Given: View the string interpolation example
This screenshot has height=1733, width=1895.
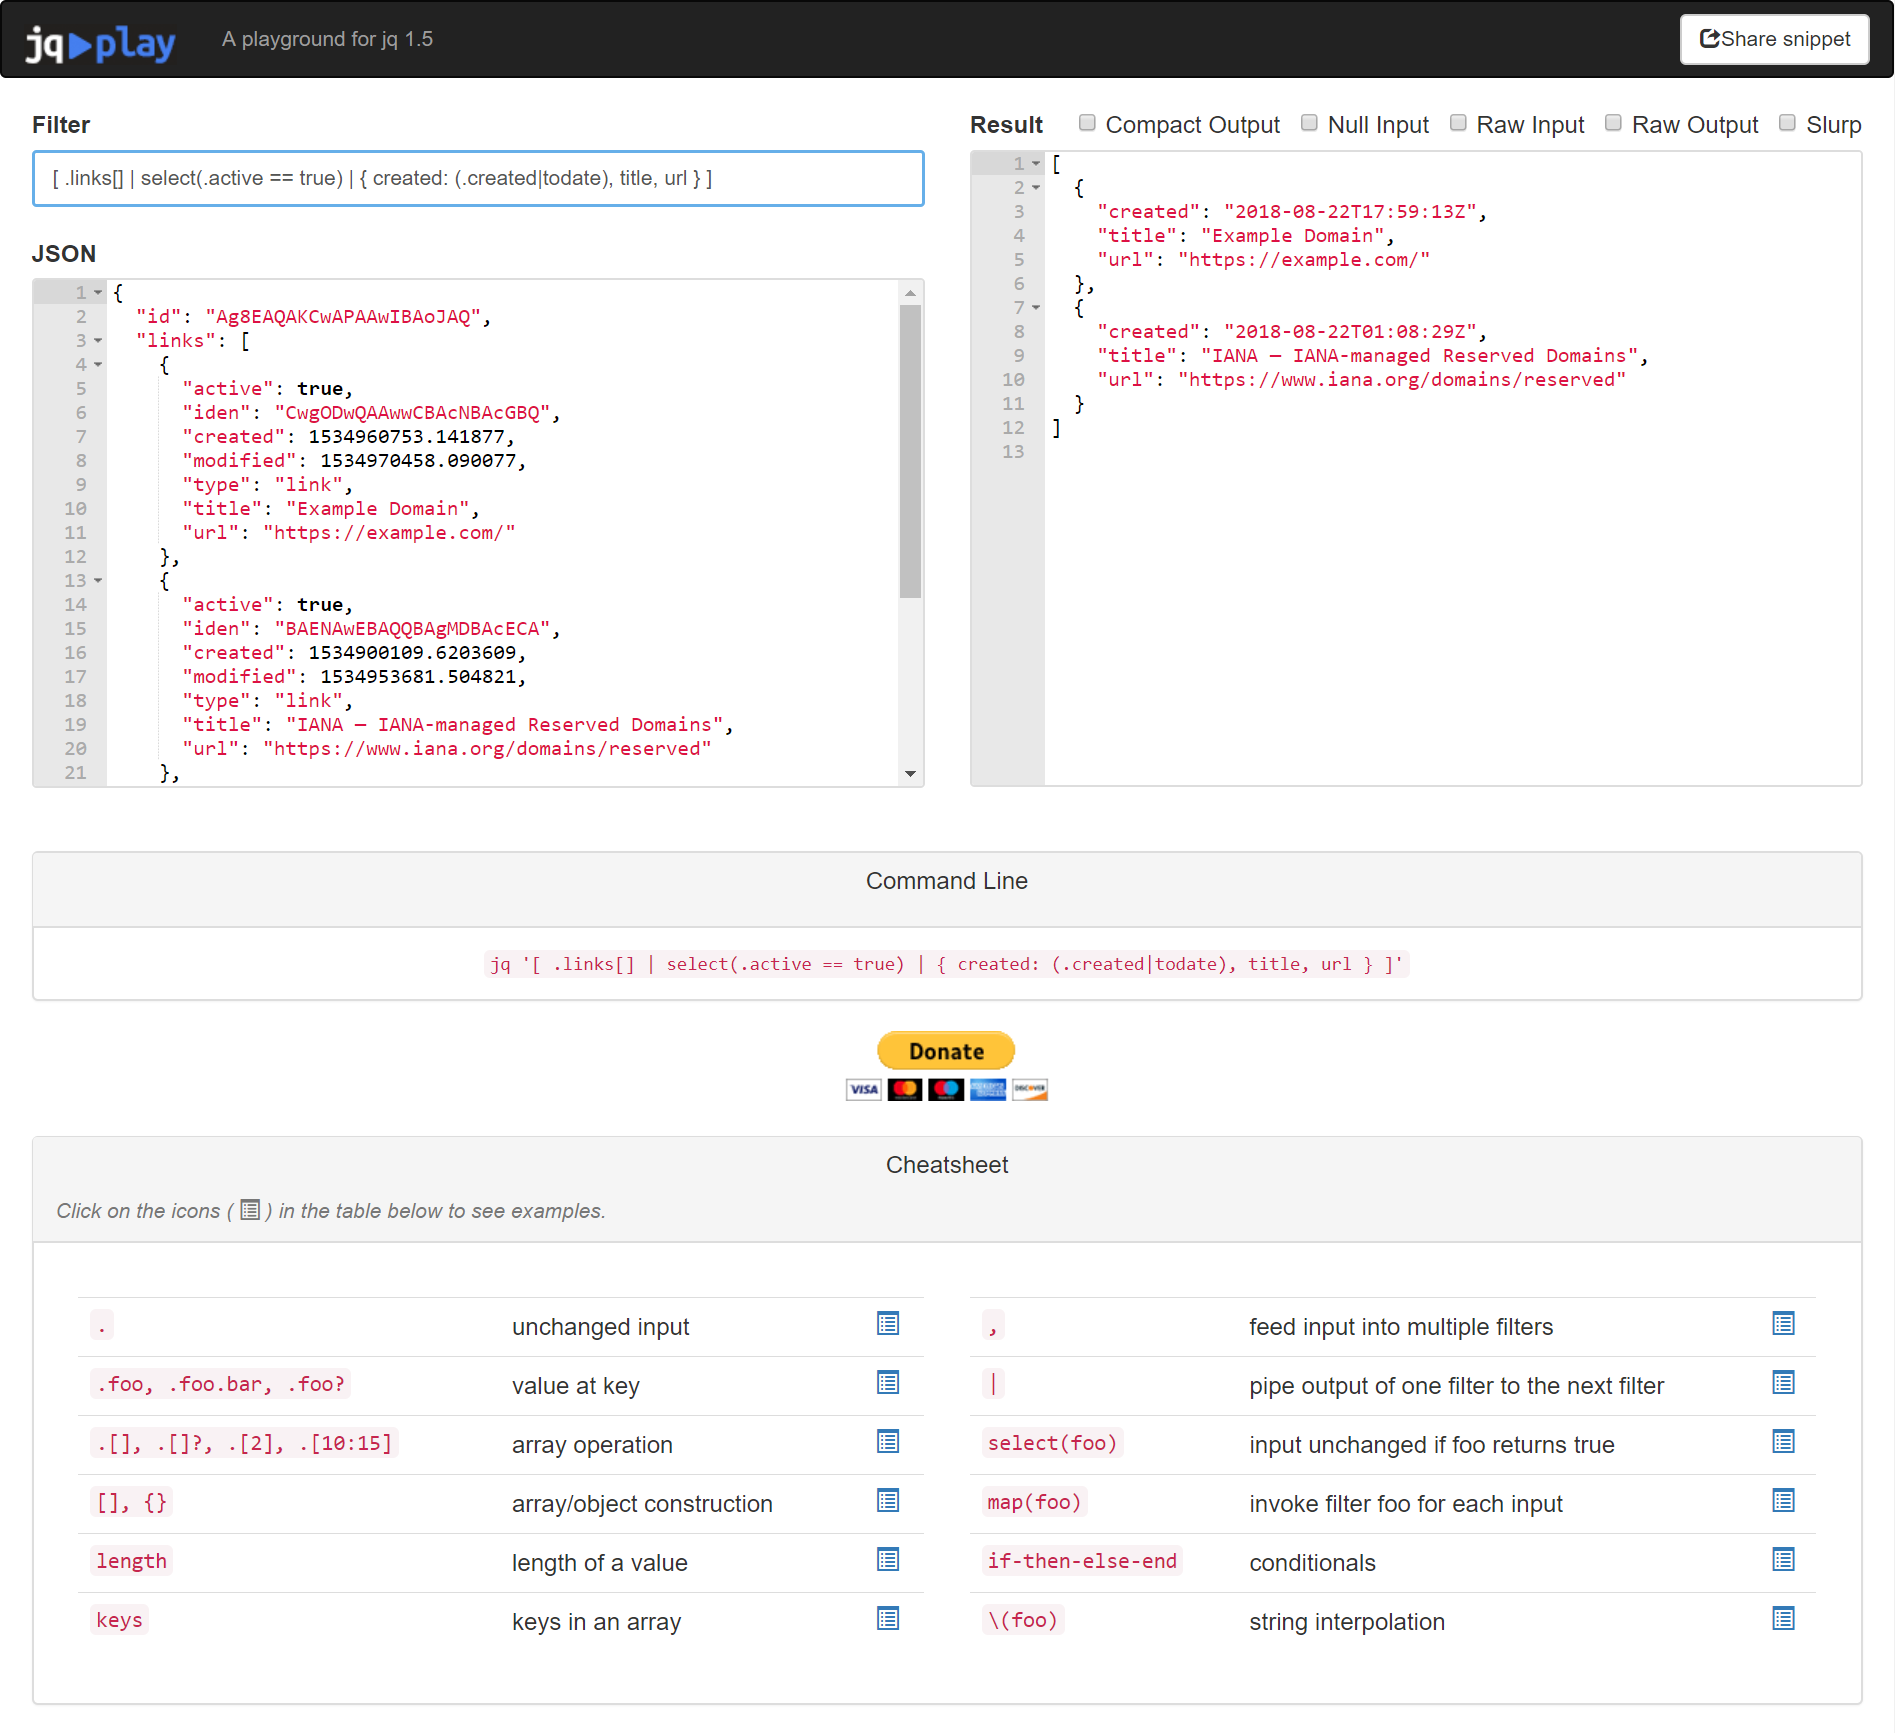Looking at the screenshot, I should click(x=1784, y=1618).
